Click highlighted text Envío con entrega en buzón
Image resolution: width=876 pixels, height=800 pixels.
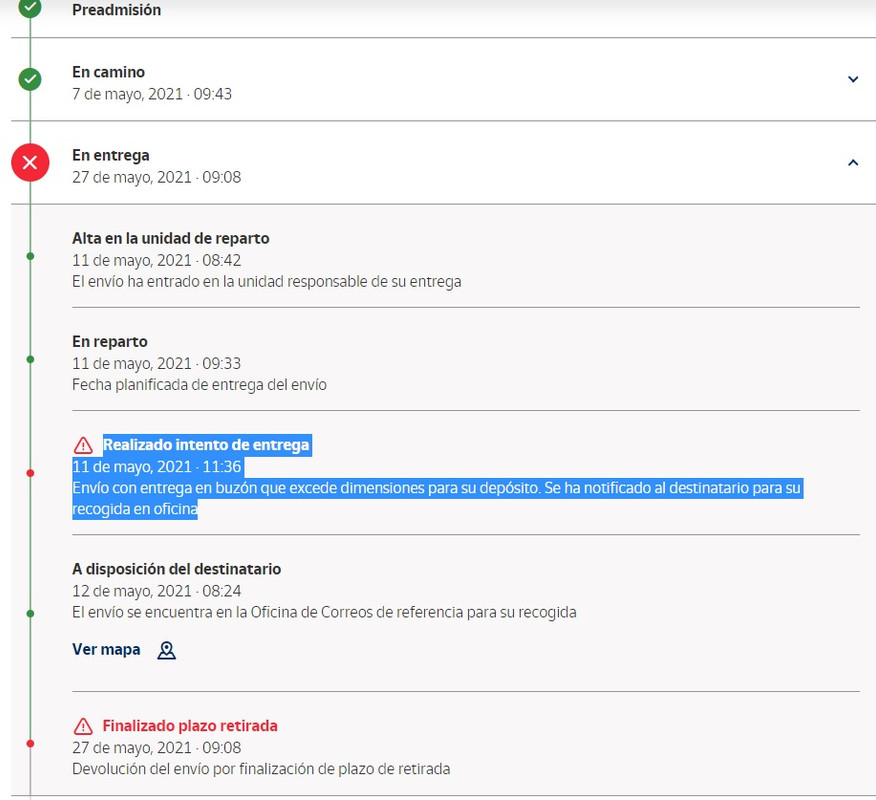(x=436, y=498)
